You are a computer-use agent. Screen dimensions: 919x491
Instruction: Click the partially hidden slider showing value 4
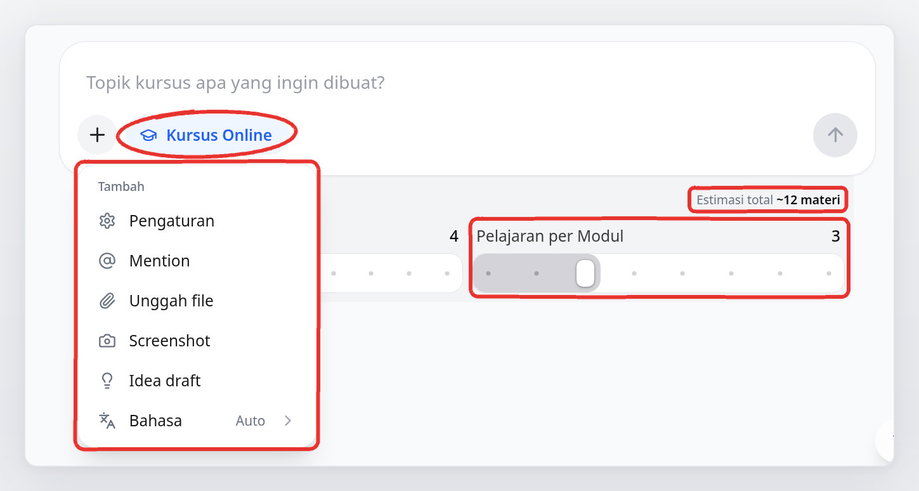(390, 273)
